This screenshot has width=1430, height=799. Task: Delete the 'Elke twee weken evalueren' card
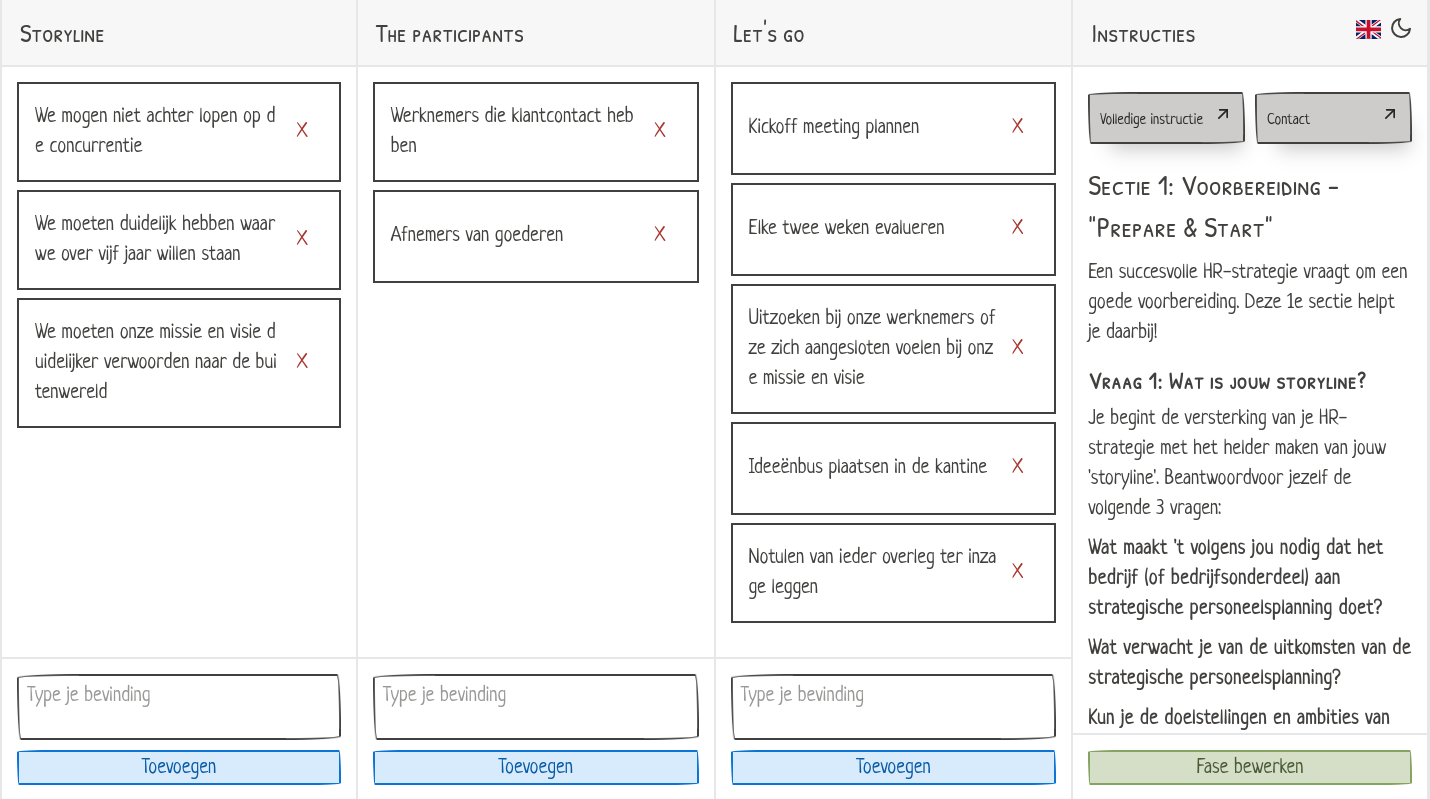pyautogui.click(x=1018, y=227)
